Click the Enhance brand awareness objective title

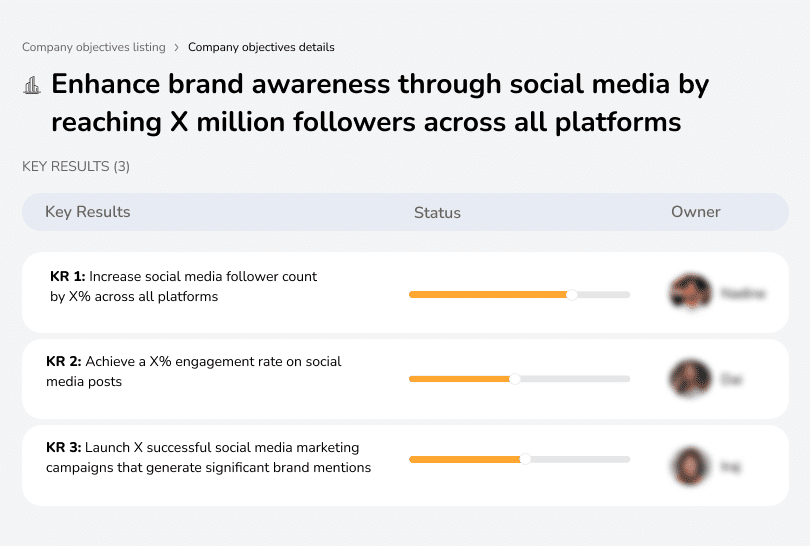pos(380,103)
